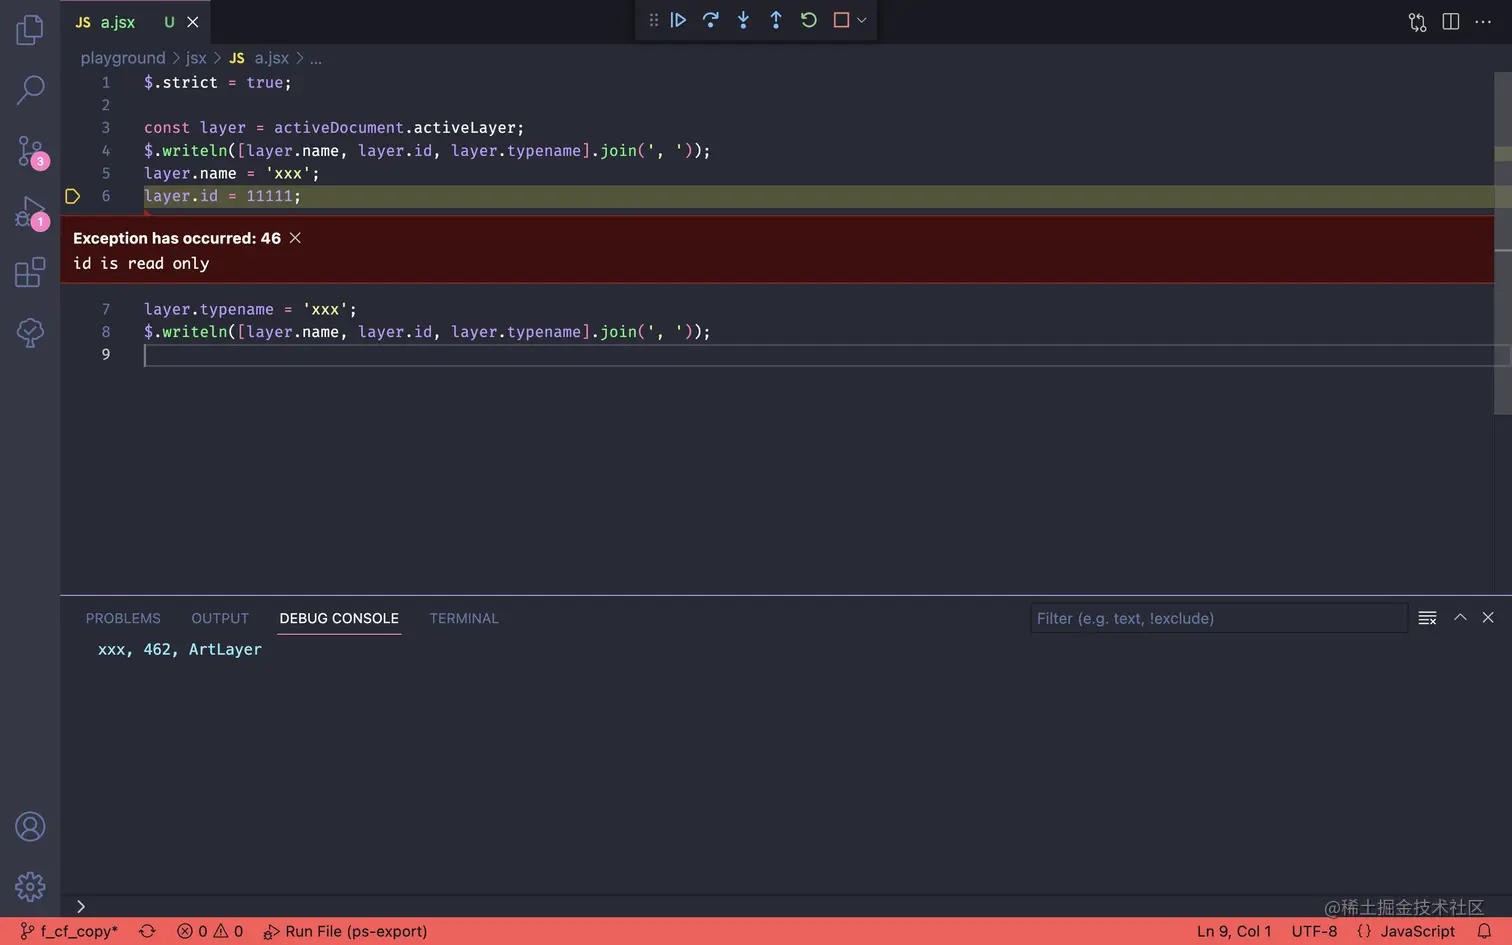Click the Debug Console filter input field
The width and height of the screenshot is (1512, 945).
[1218, 618]
